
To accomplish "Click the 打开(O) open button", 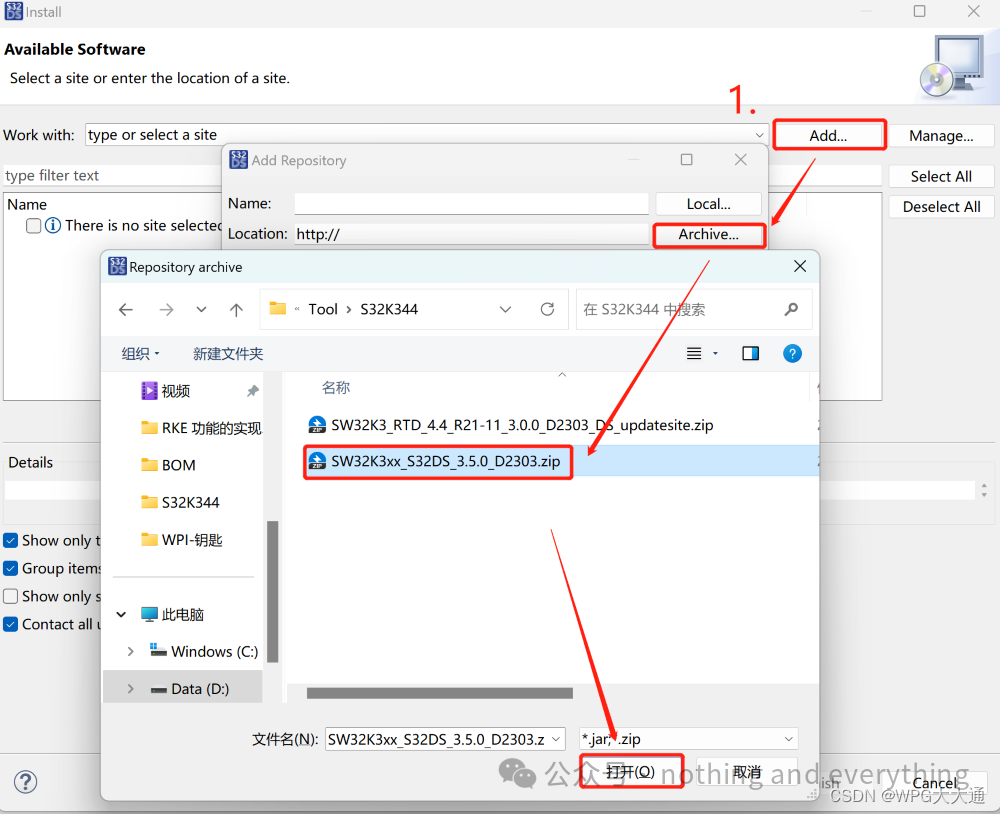I will click(x=631, y=772).
